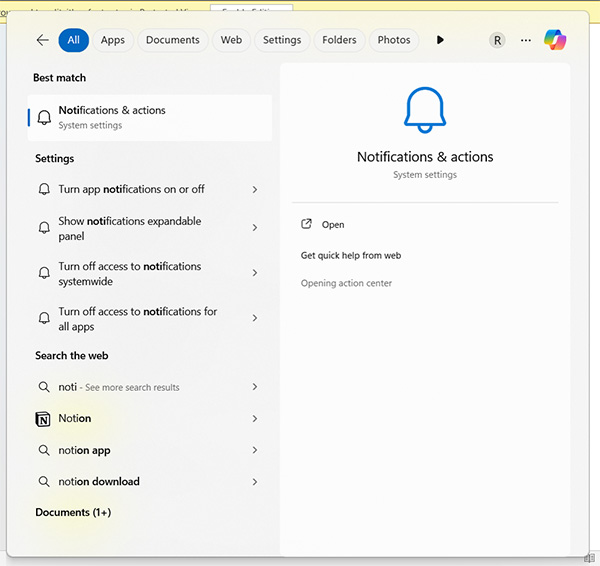Expand 'Turn app notifications on or off' chevron
The width and height of the screenshot is (600, 566).
pos(255,189)
